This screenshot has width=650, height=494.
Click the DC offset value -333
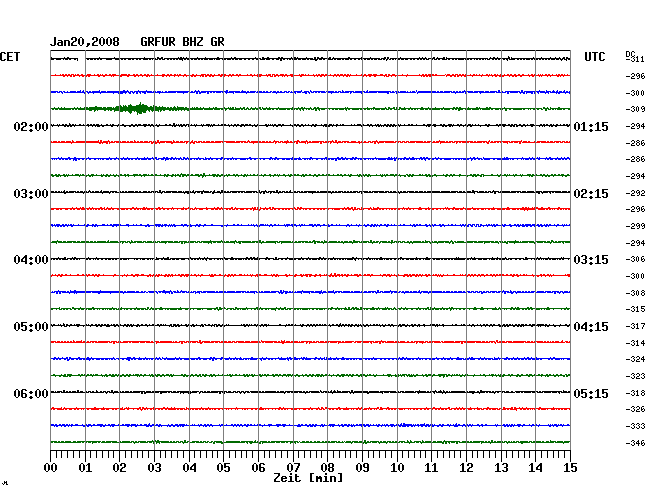click(x=635, y=426)
